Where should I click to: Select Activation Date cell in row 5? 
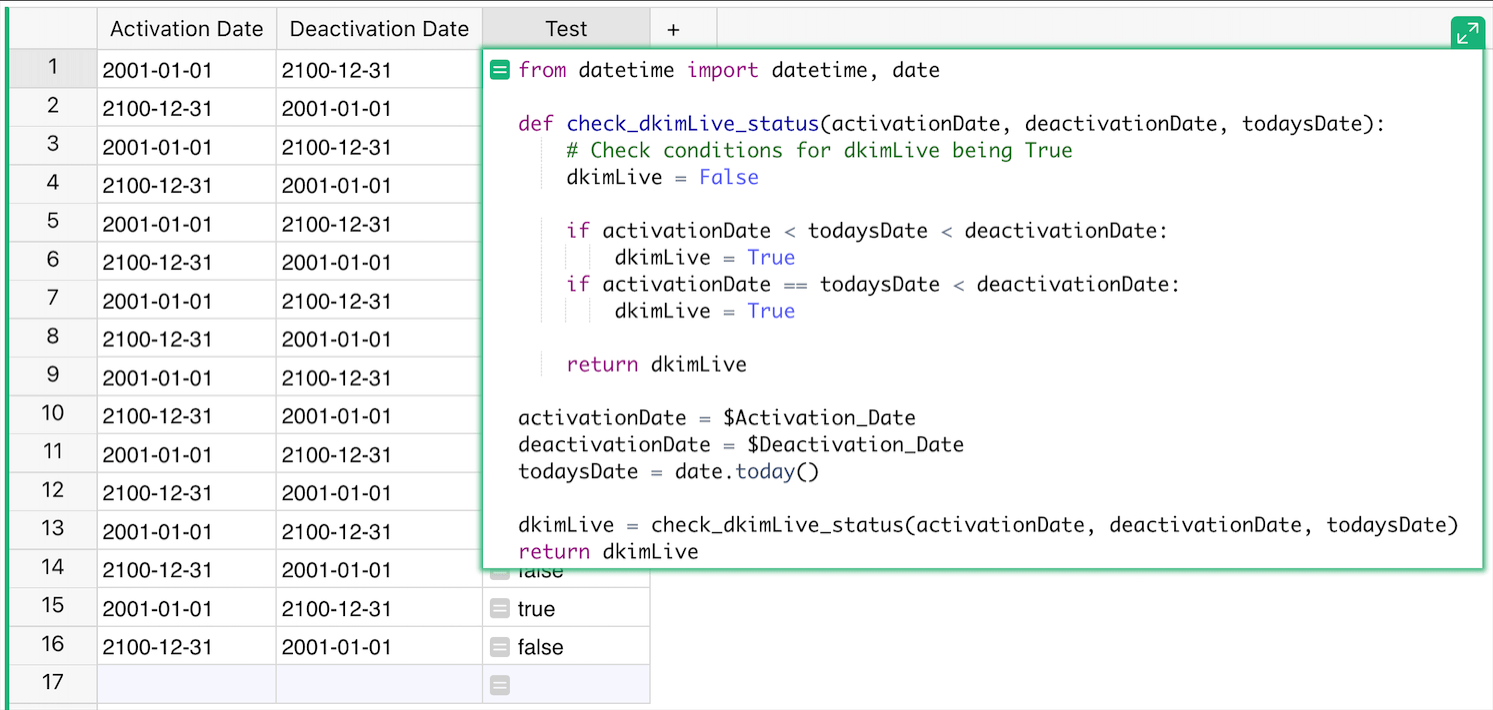coord(186,224)
